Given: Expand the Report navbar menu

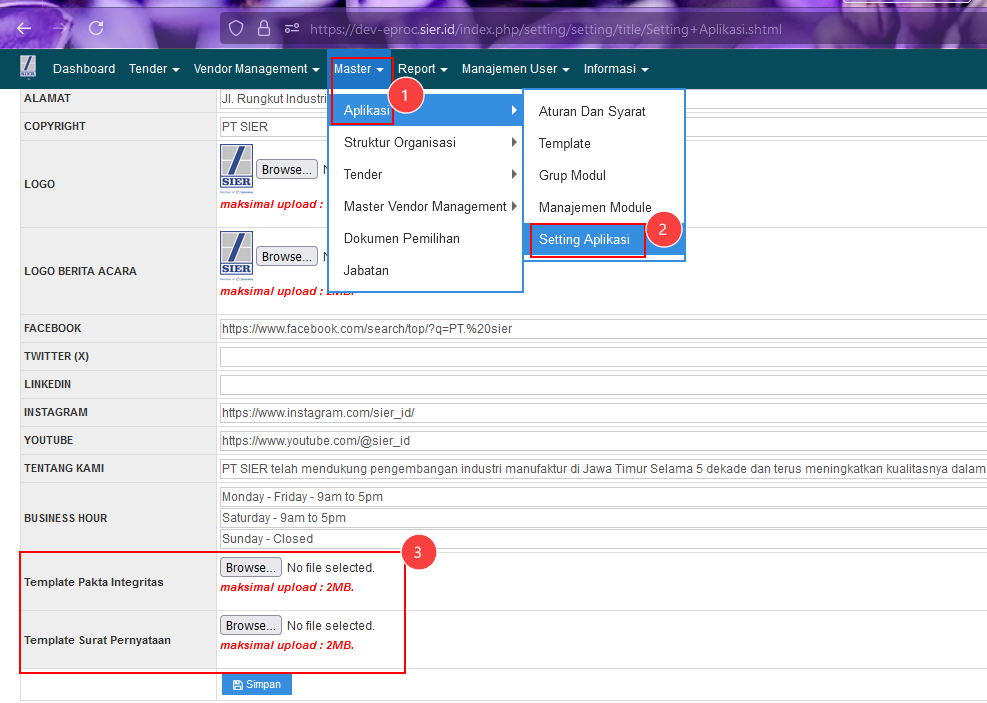Looking at the screenshot, I should (422, 69).
